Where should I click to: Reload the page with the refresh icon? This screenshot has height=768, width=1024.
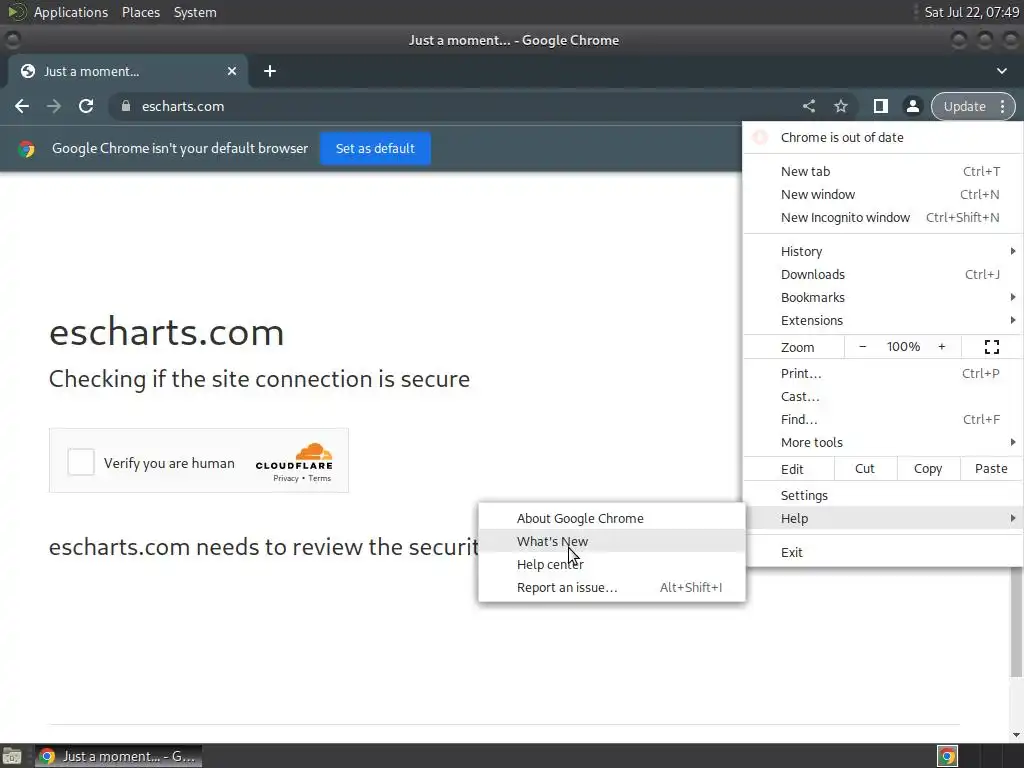(x=86, y=106)
